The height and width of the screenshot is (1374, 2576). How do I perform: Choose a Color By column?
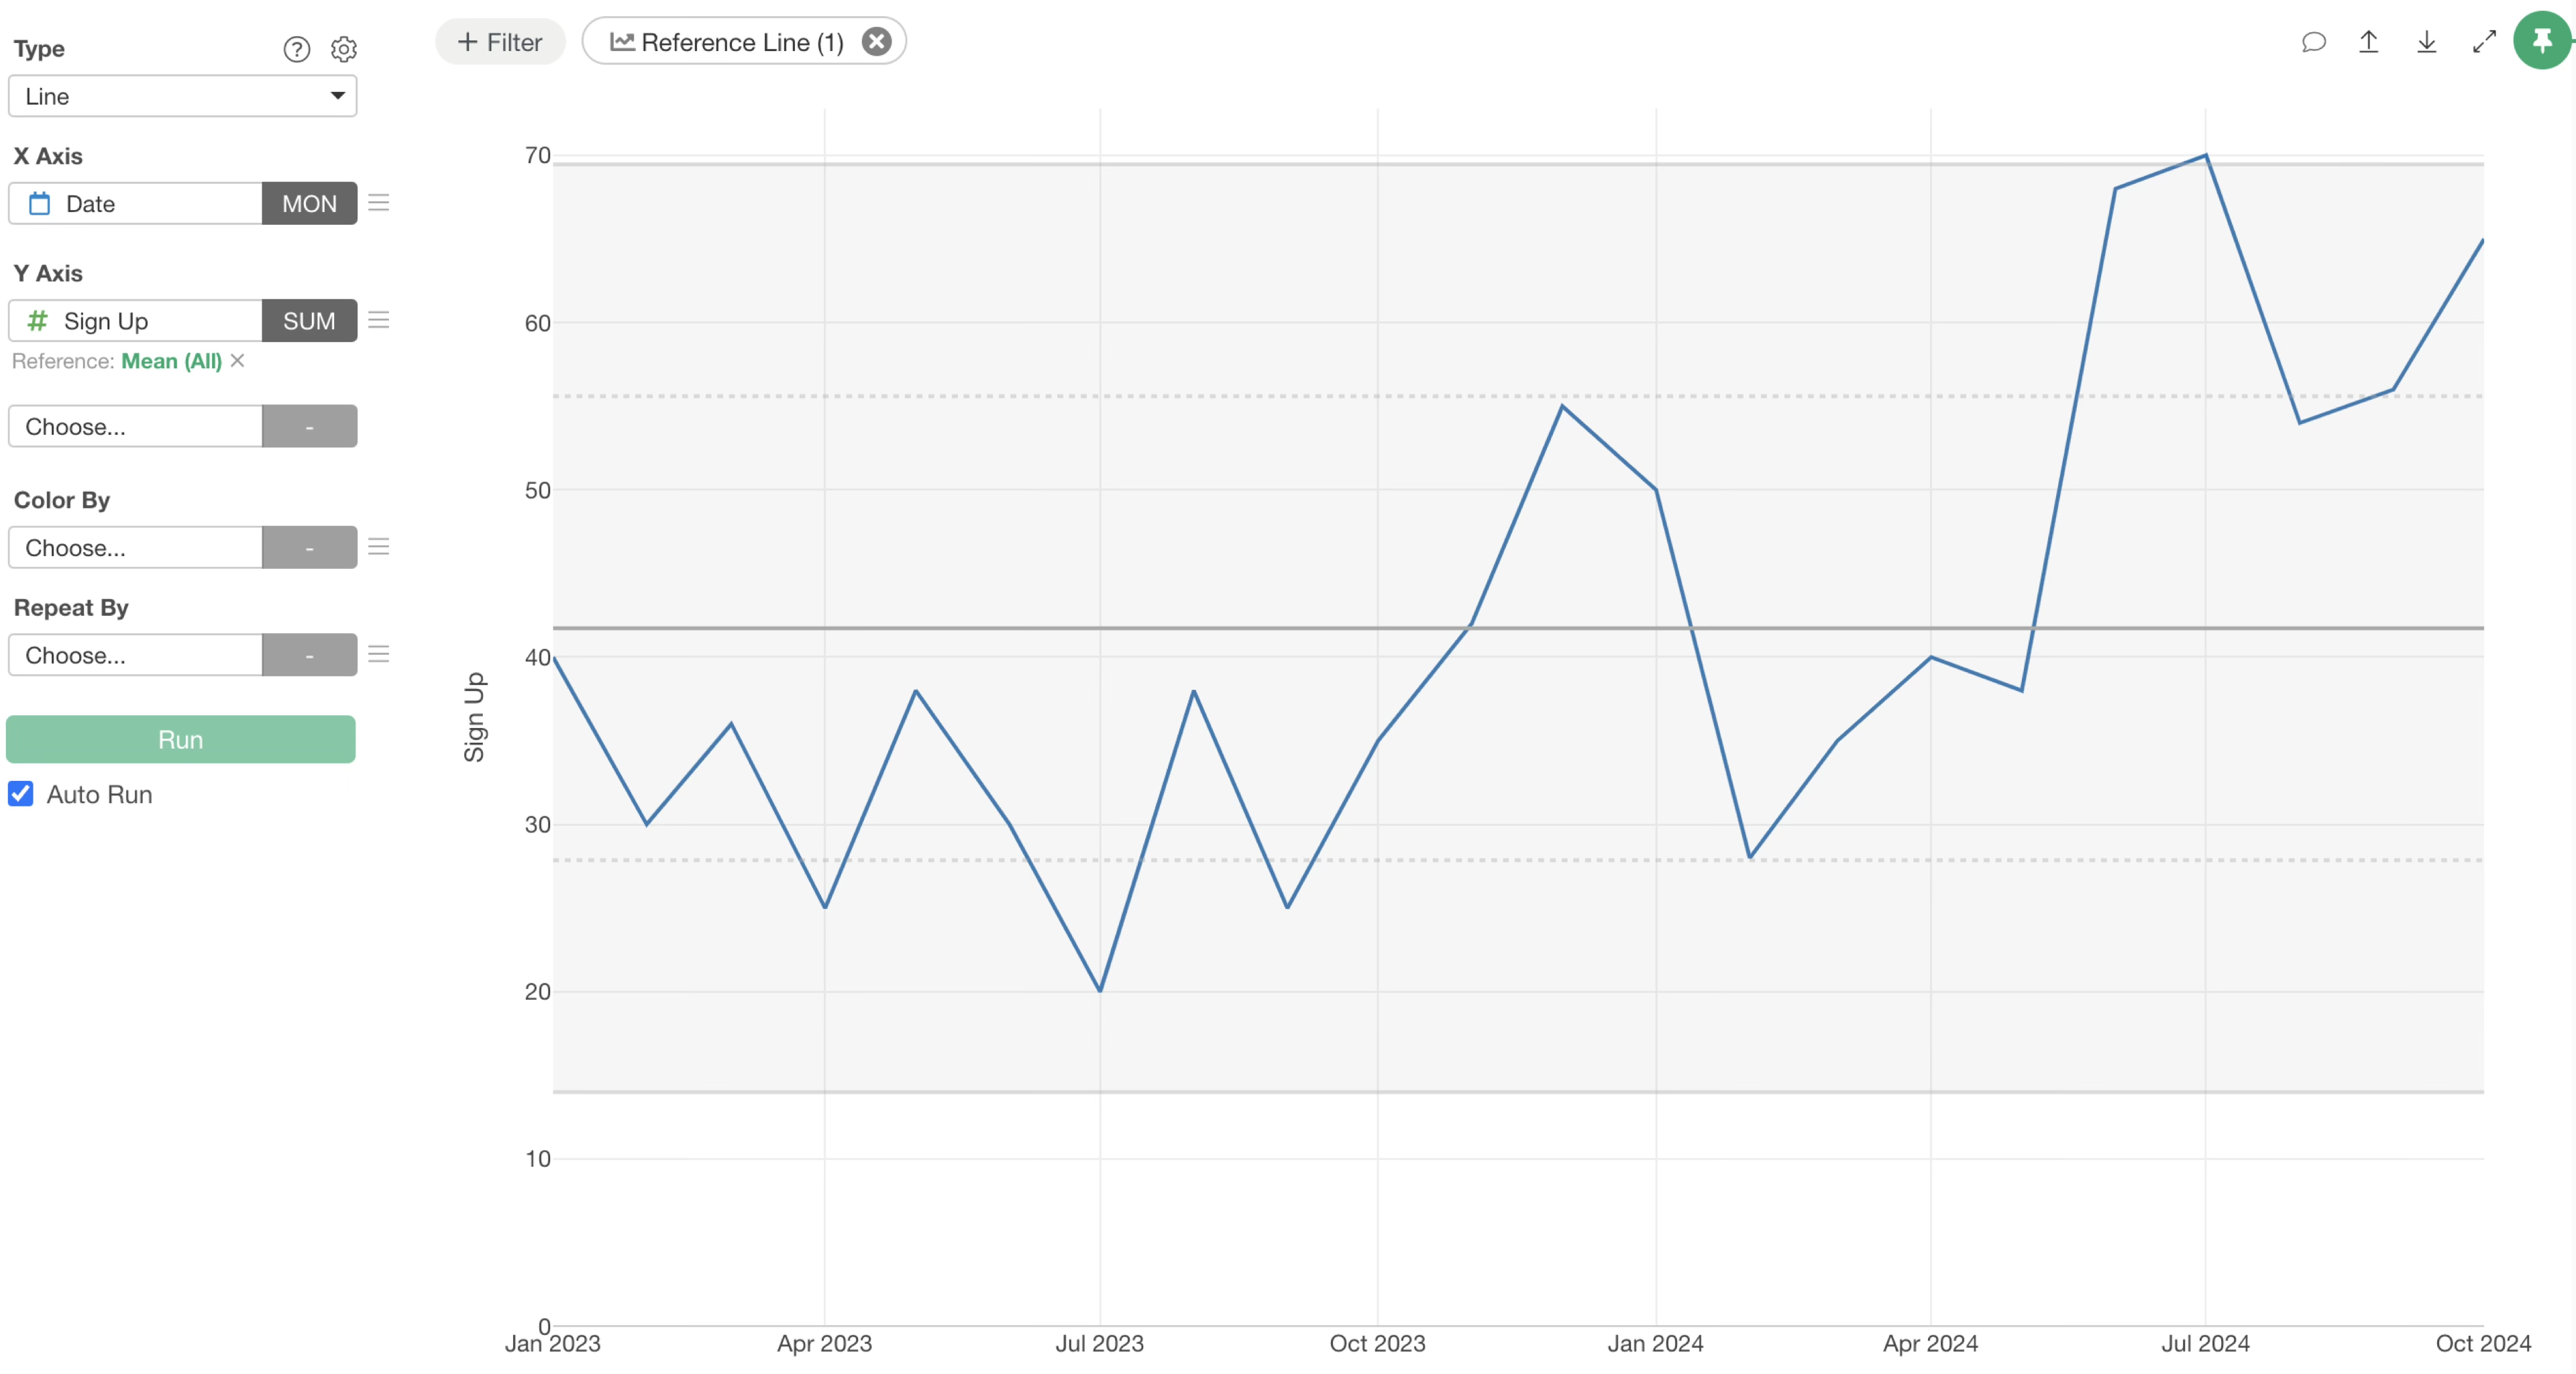(136, 548)
